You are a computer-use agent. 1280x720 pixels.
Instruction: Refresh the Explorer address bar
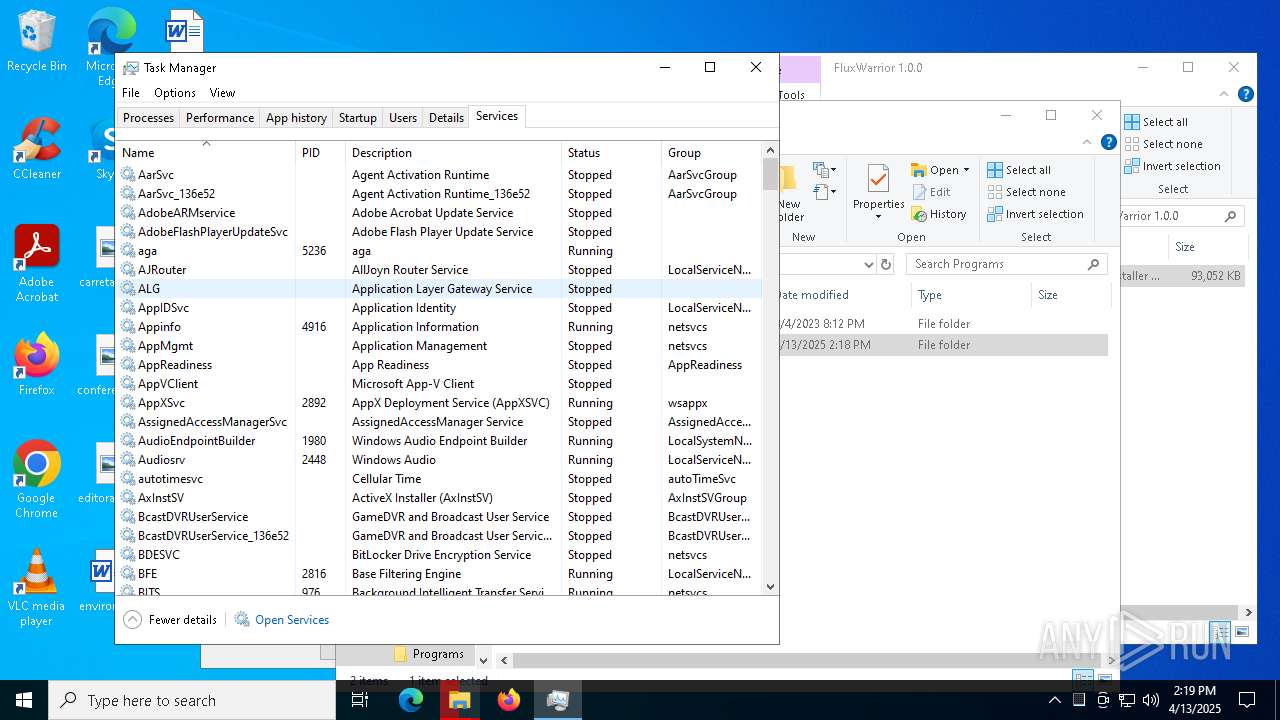(885, 264)
